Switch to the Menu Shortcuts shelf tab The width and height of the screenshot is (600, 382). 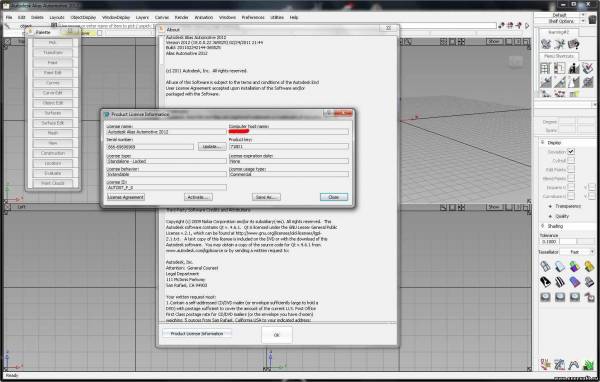point(559,56)
